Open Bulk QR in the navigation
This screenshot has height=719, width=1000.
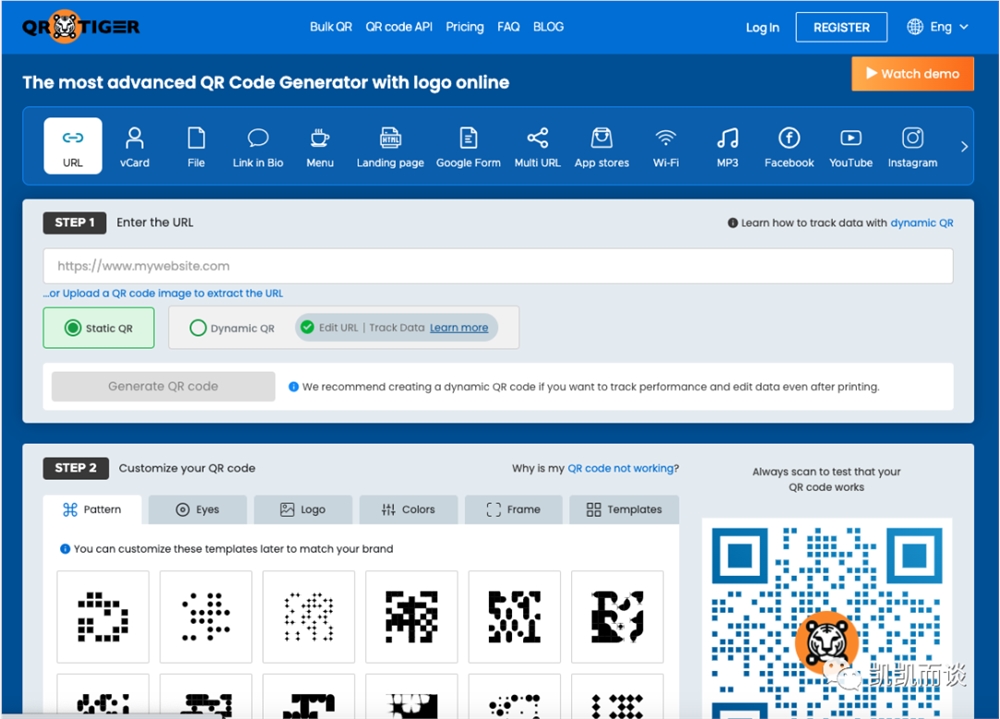tap(331, 27)
